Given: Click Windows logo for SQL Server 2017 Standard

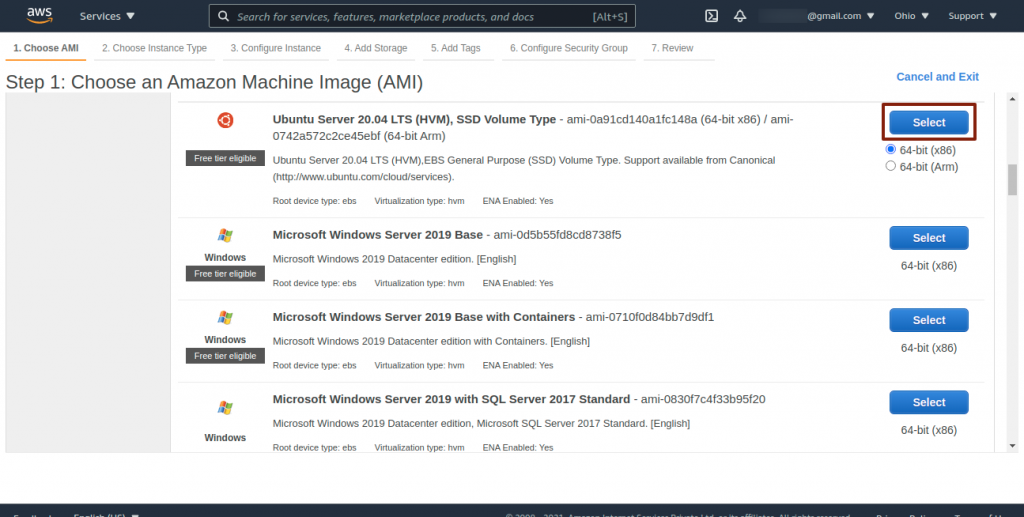Looking at the screenshot, I should coord(225,408).
